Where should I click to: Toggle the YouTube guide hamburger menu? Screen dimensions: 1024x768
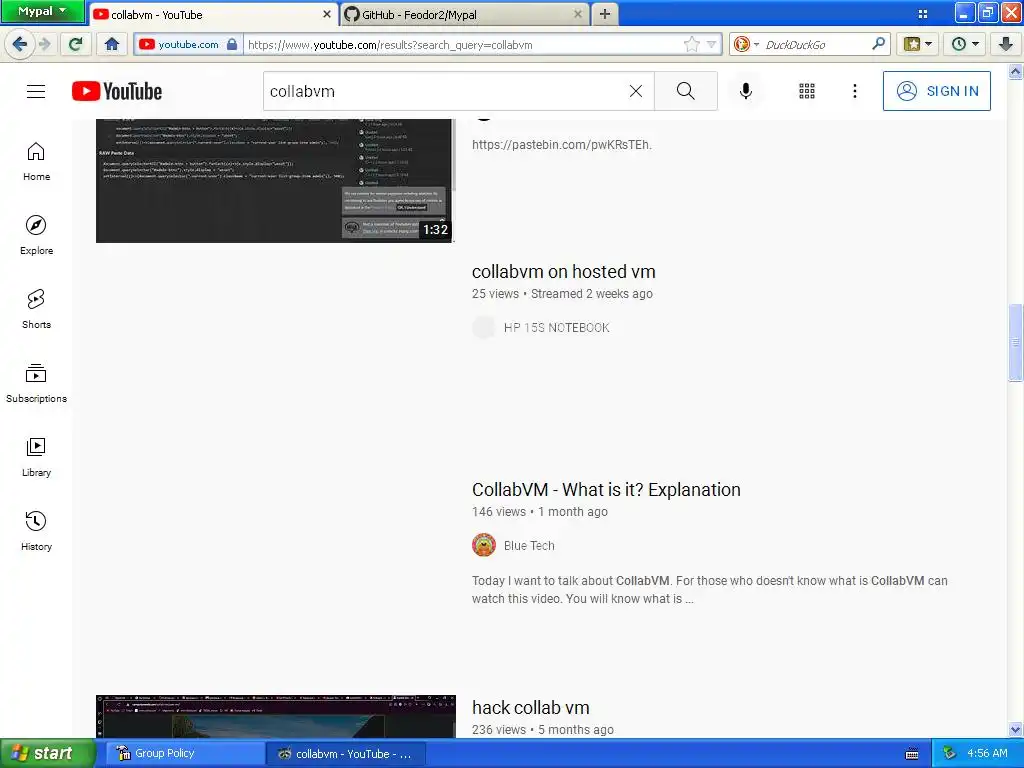[36, 91]
